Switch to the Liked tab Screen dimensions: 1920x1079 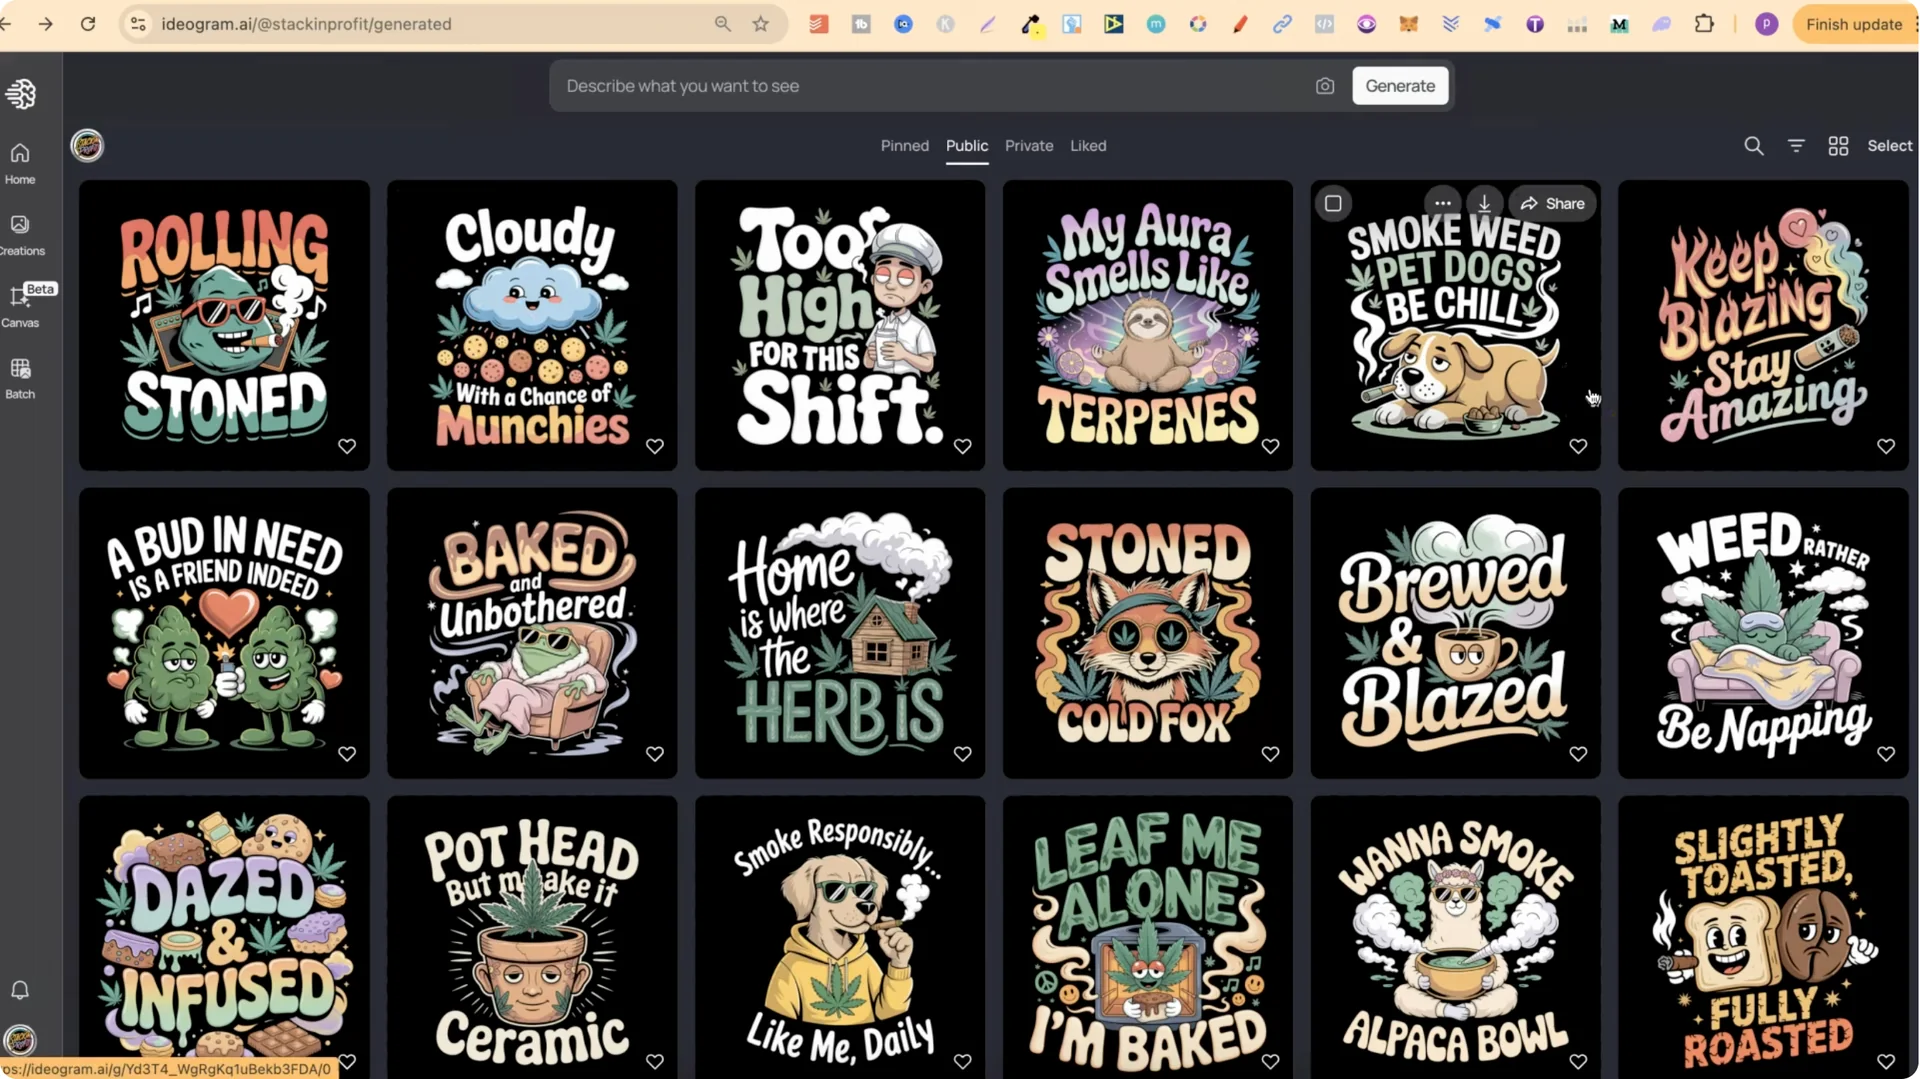coord(1088,145)
